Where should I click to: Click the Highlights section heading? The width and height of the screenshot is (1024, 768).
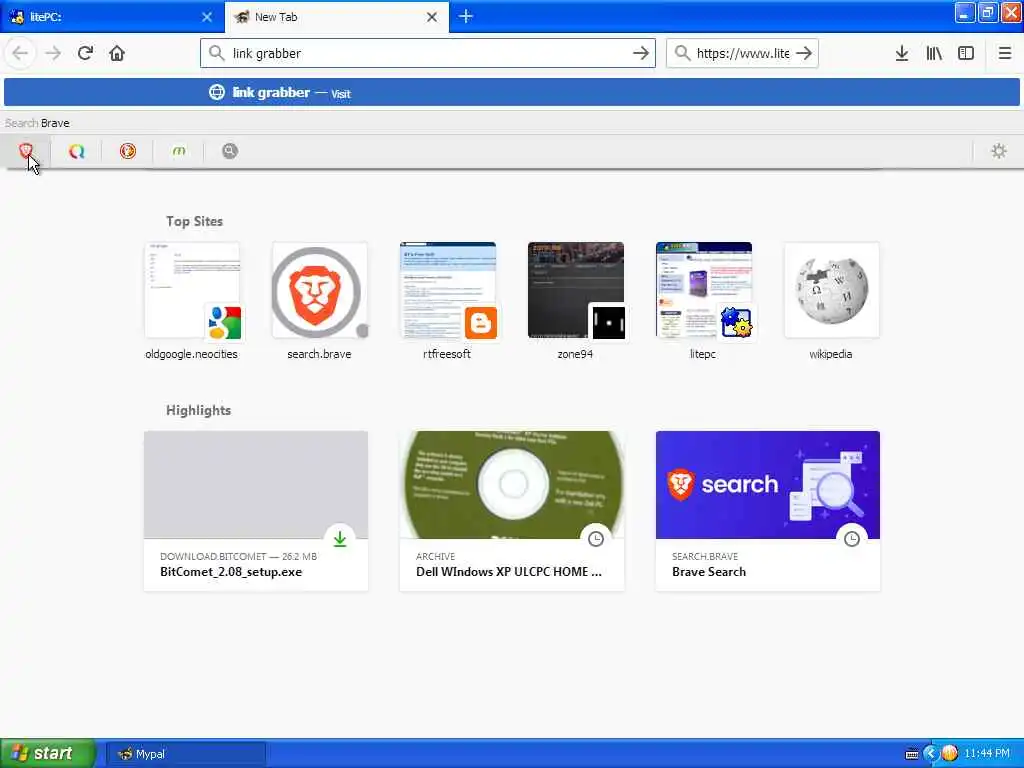click(x=199, y=411)
